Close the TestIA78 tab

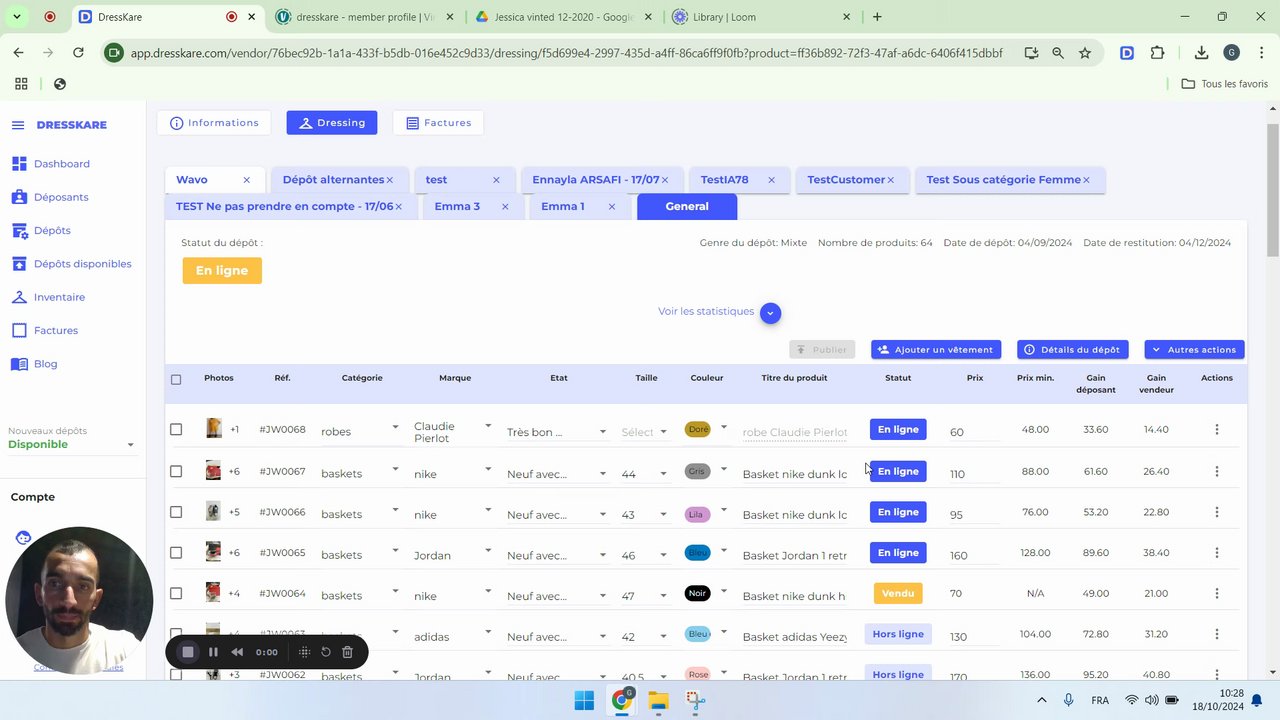coord(771,180)
